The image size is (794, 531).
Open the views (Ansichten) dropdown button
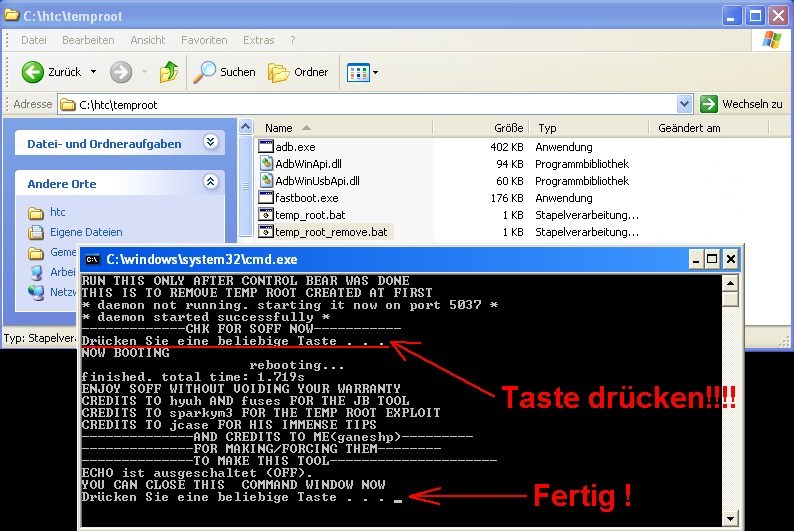tap(362, 72)
